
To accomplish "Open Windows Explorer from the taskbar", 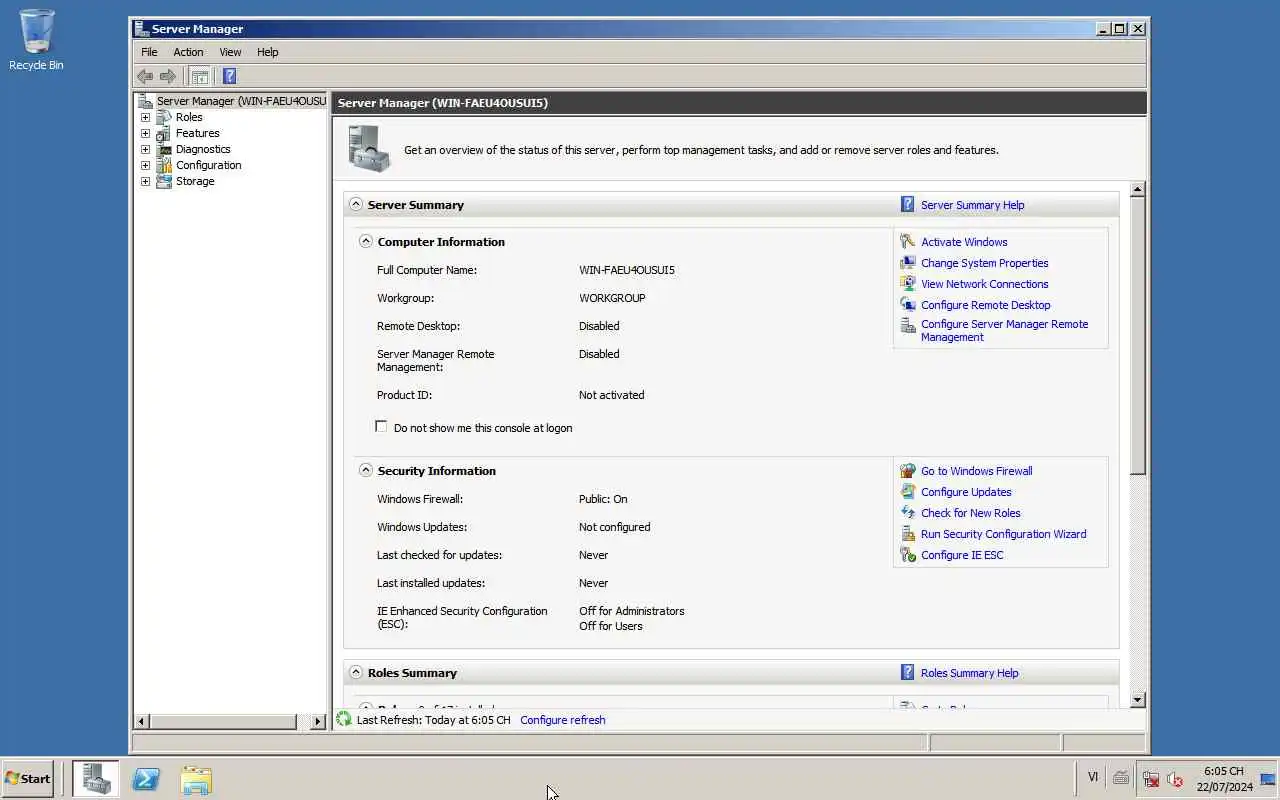I will (x=196, y=779).
